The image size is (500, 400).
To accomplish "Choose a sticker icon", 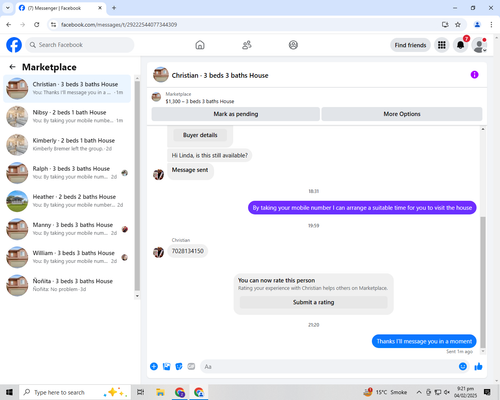I will [x=179, y=367].
